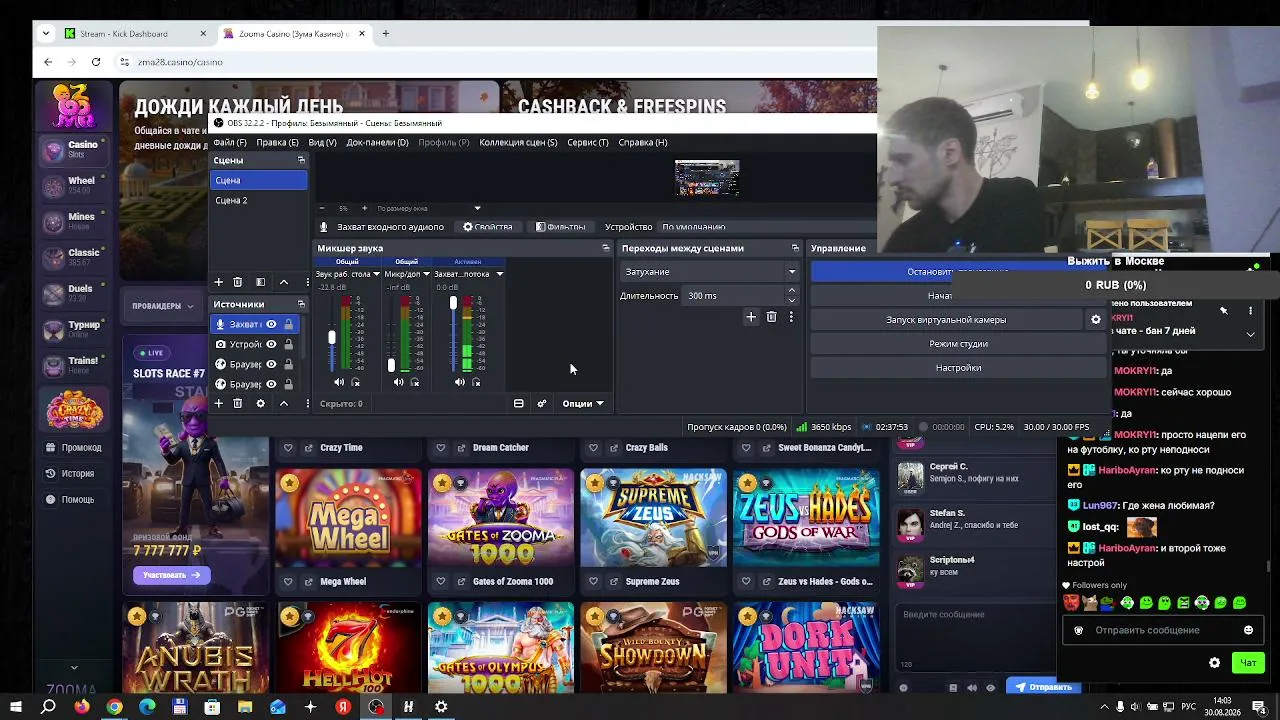
Task: Open the Док-панели (D) menu
Action: [377, 142]
